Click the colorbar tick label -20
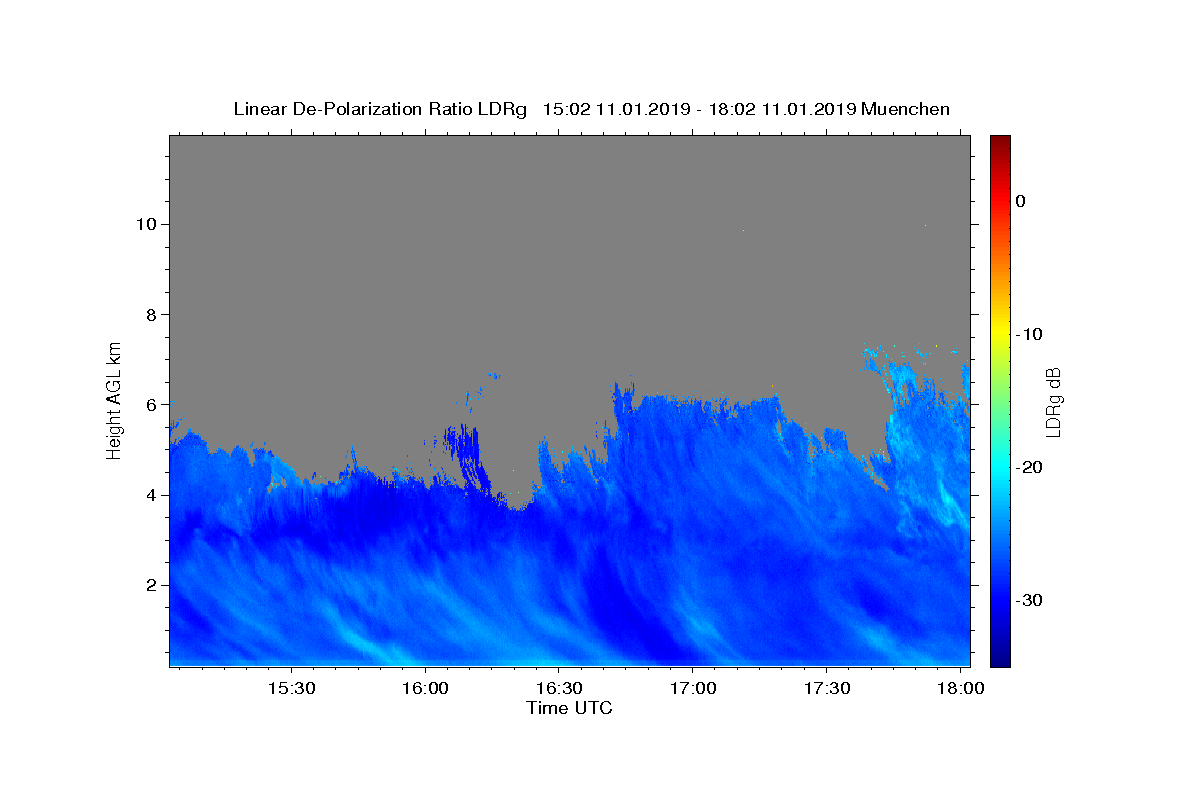 (1030, 467)
